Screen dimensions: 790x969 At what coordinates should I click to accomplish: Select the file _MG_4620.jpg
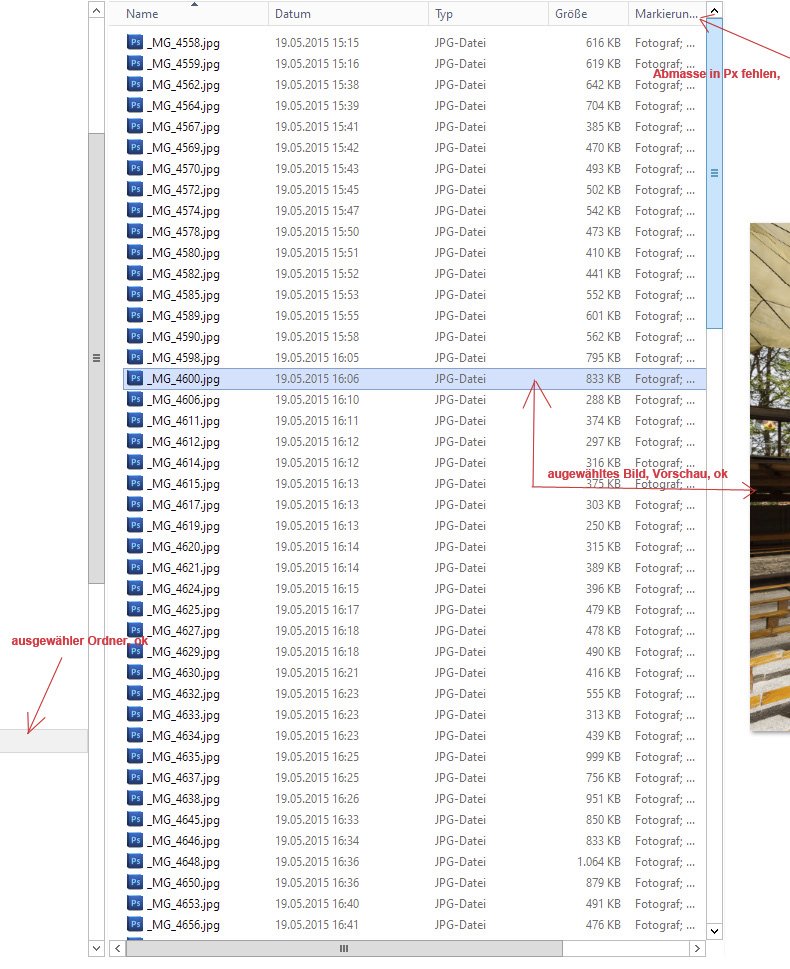coord(185,547)
